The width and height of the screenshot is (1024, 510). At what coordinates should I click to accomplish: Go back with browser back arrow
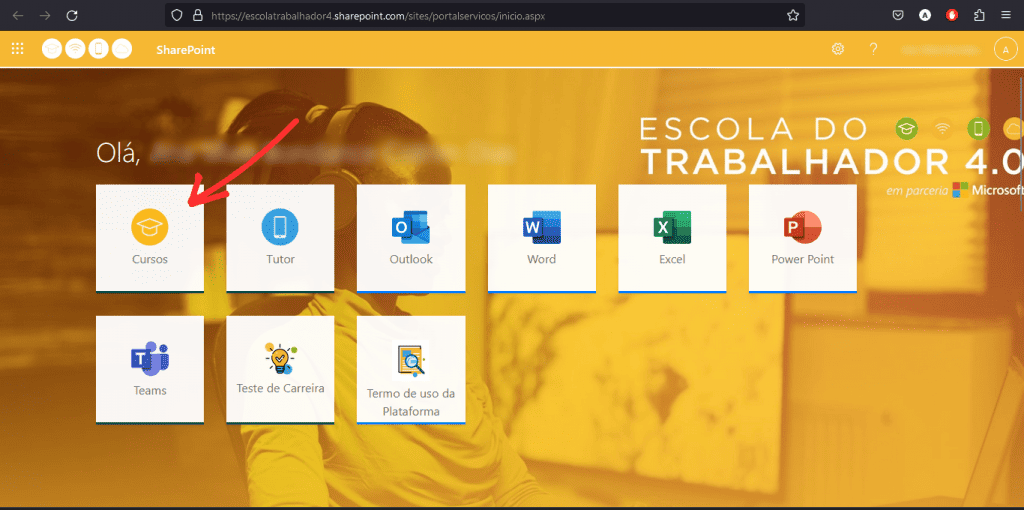(x=18, y=16)
